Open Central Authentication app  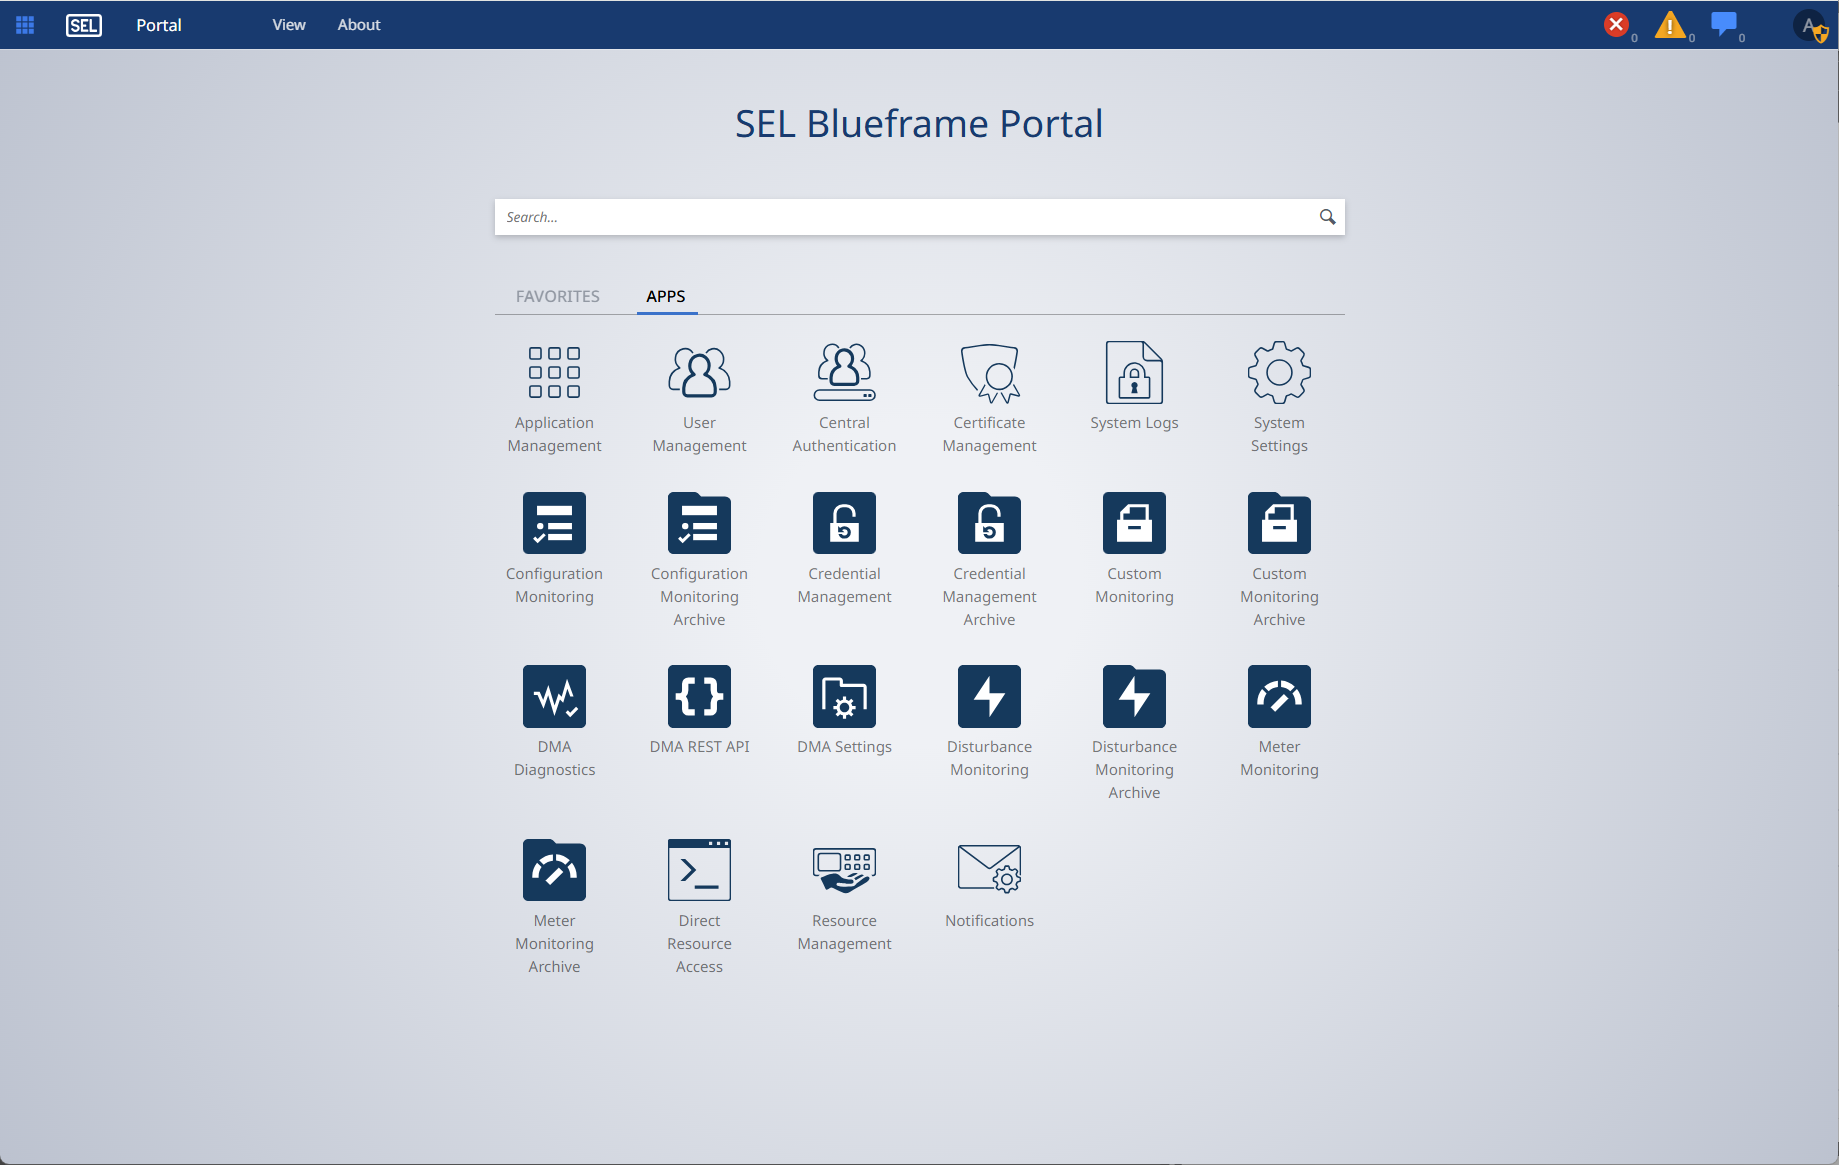click(844, 372)
